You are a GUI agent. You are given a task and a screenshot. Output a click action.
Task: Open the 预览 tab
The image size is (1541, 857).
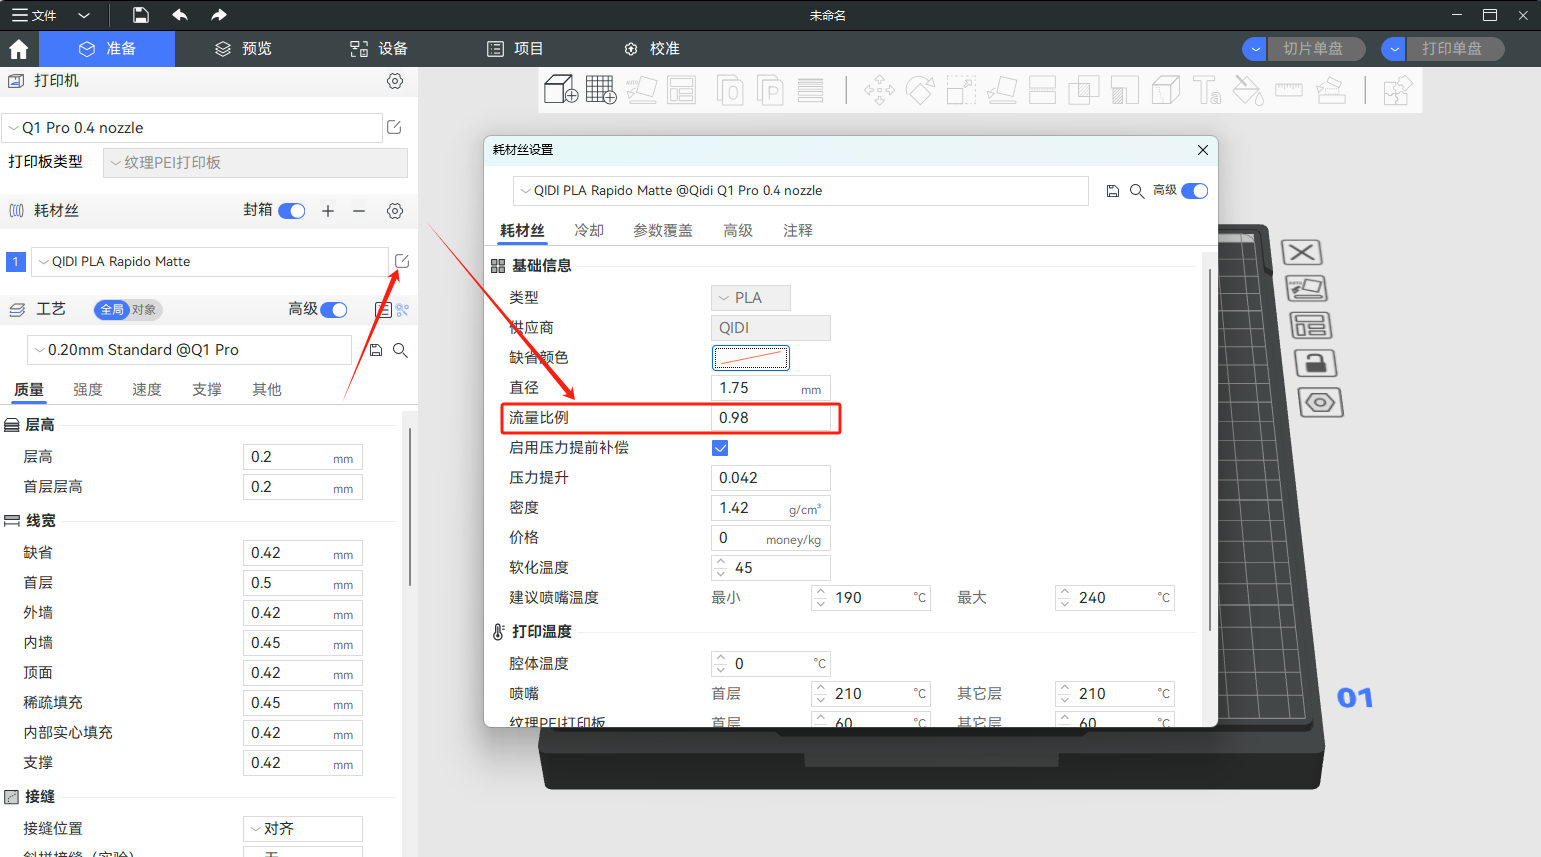click(244, 49)
